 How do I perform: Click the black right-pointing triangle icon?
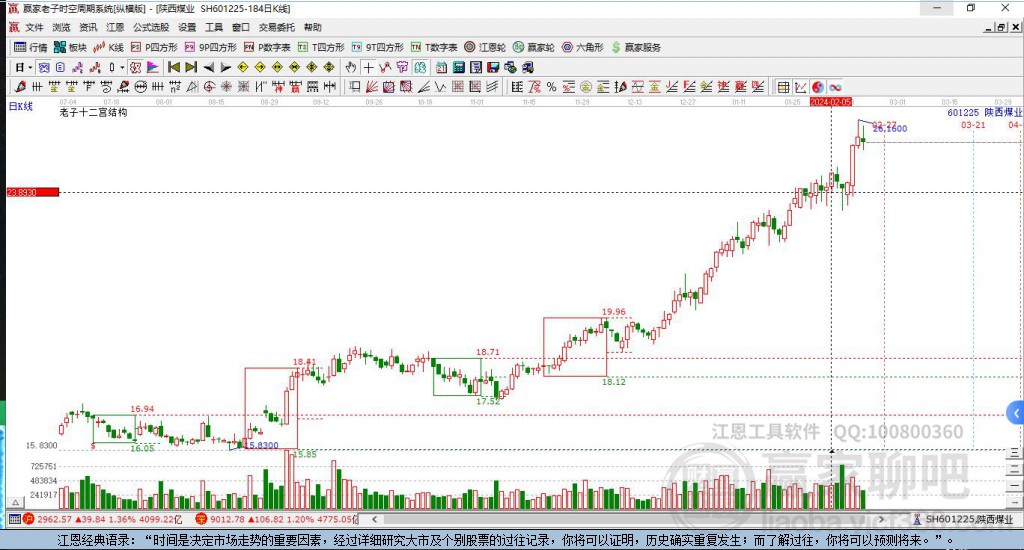(x=225, y=67)
